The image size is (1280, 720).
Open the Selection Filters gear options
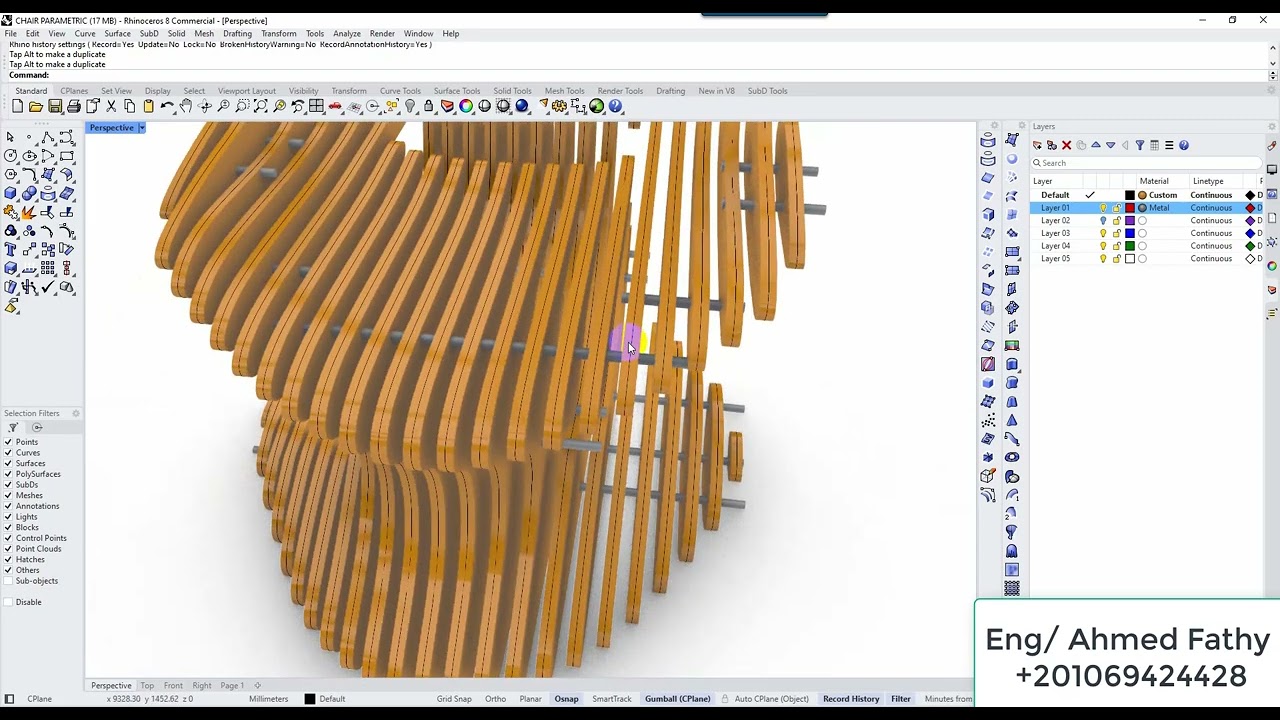click(76, 413)
